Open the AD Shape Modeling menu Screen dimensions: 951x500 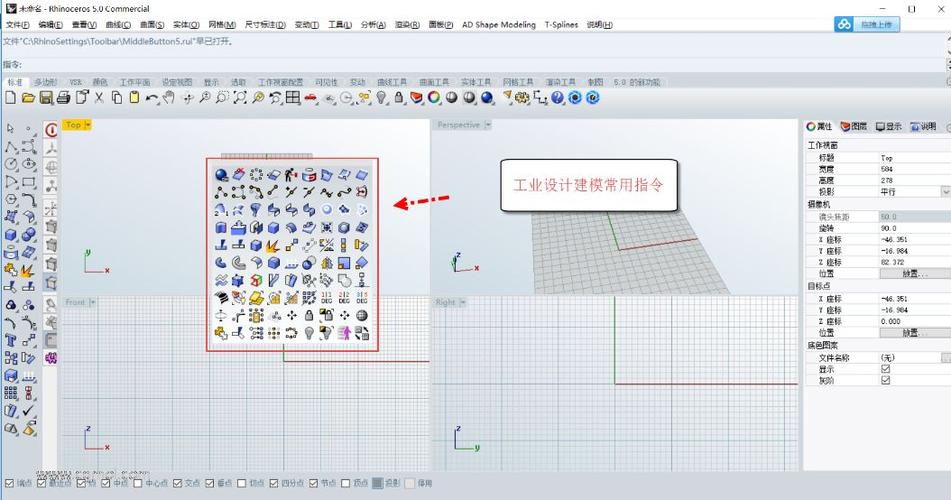point(499,25)
